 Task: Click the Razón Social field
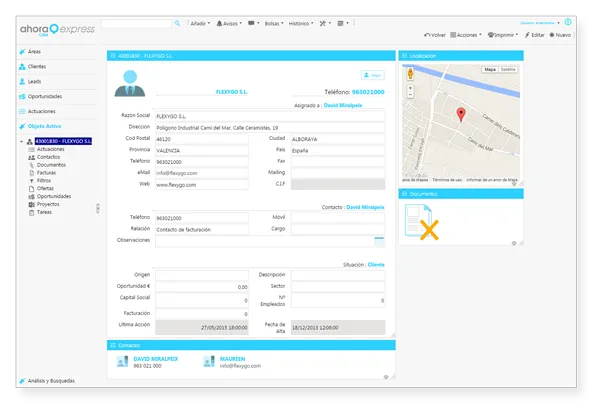coord(270,116)
